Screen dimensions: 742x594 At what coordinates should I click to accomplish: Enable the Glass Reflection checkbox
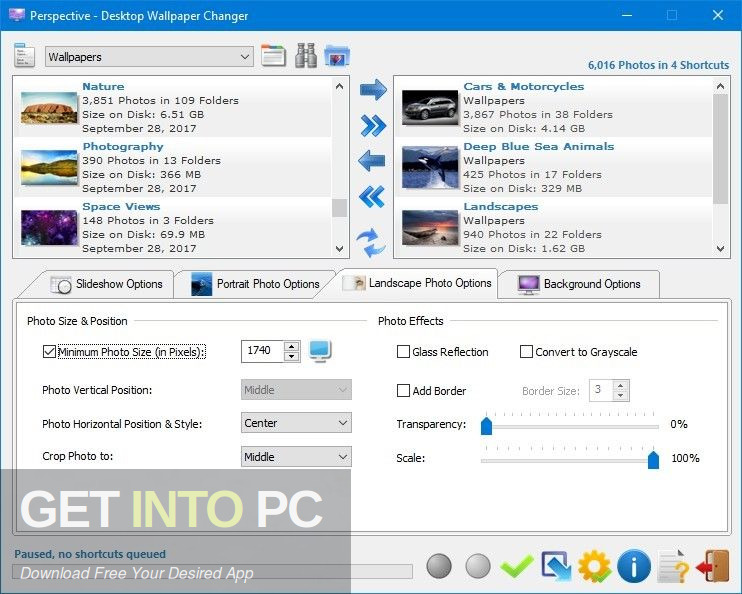[x=403, y=352]
